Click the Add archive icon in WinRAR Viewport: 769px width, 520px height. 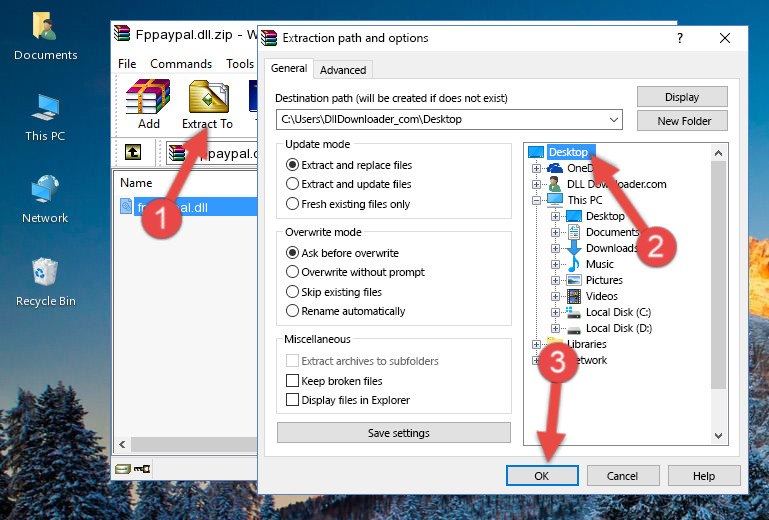point(148,96)
